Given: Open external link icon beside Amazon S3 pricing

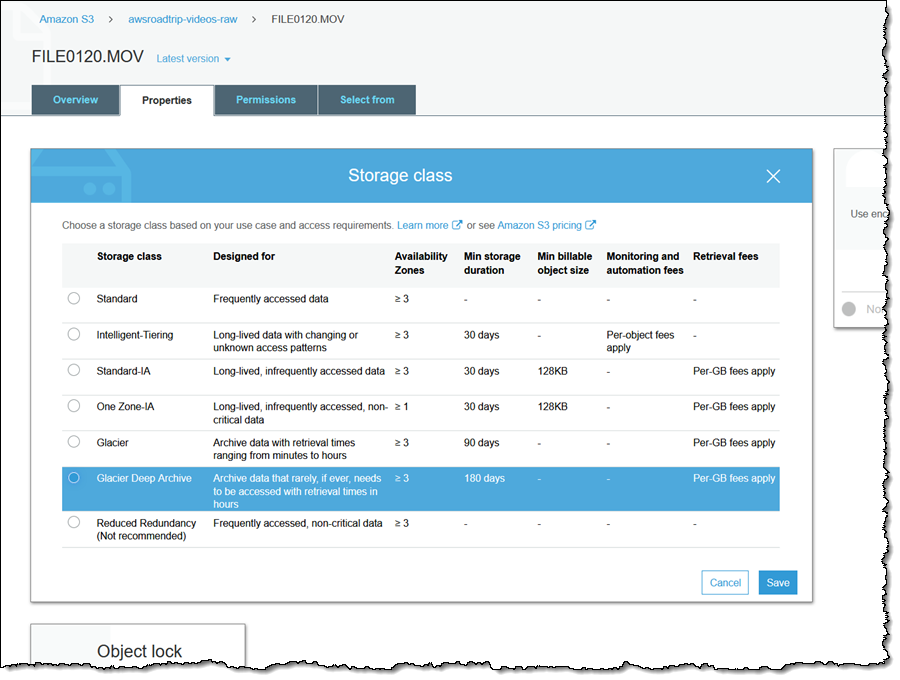Looking at the screenshot, I should click(x=590, y=225).
